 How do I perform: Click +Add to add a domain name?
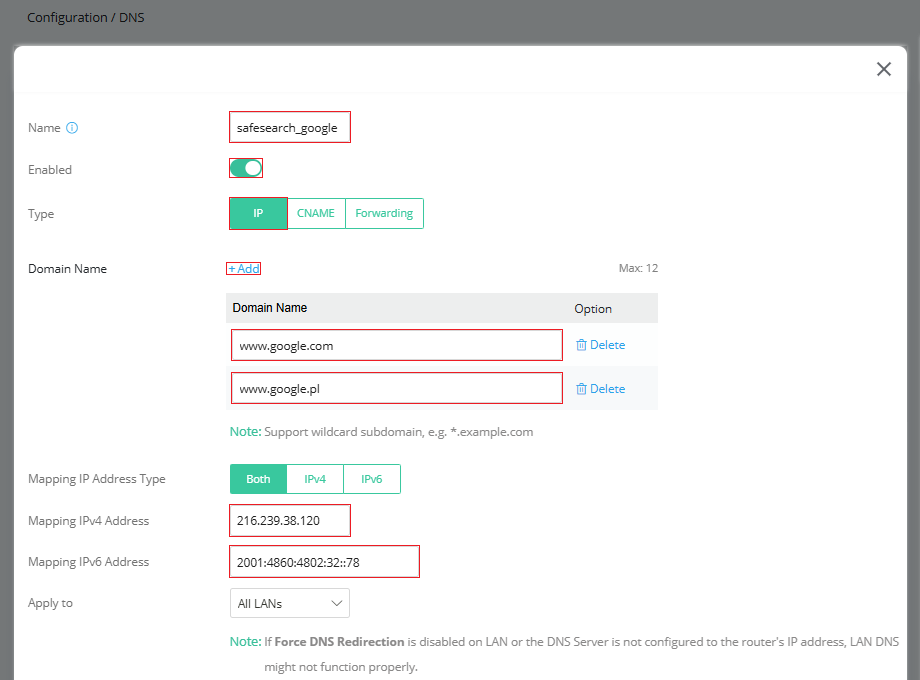pos(244,269)
